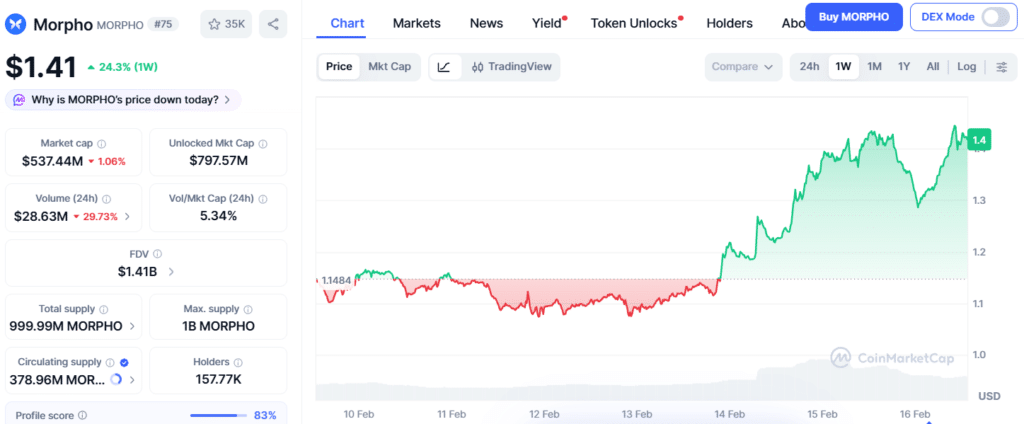
Task: Switch to line chart icon
Action: 444,67
